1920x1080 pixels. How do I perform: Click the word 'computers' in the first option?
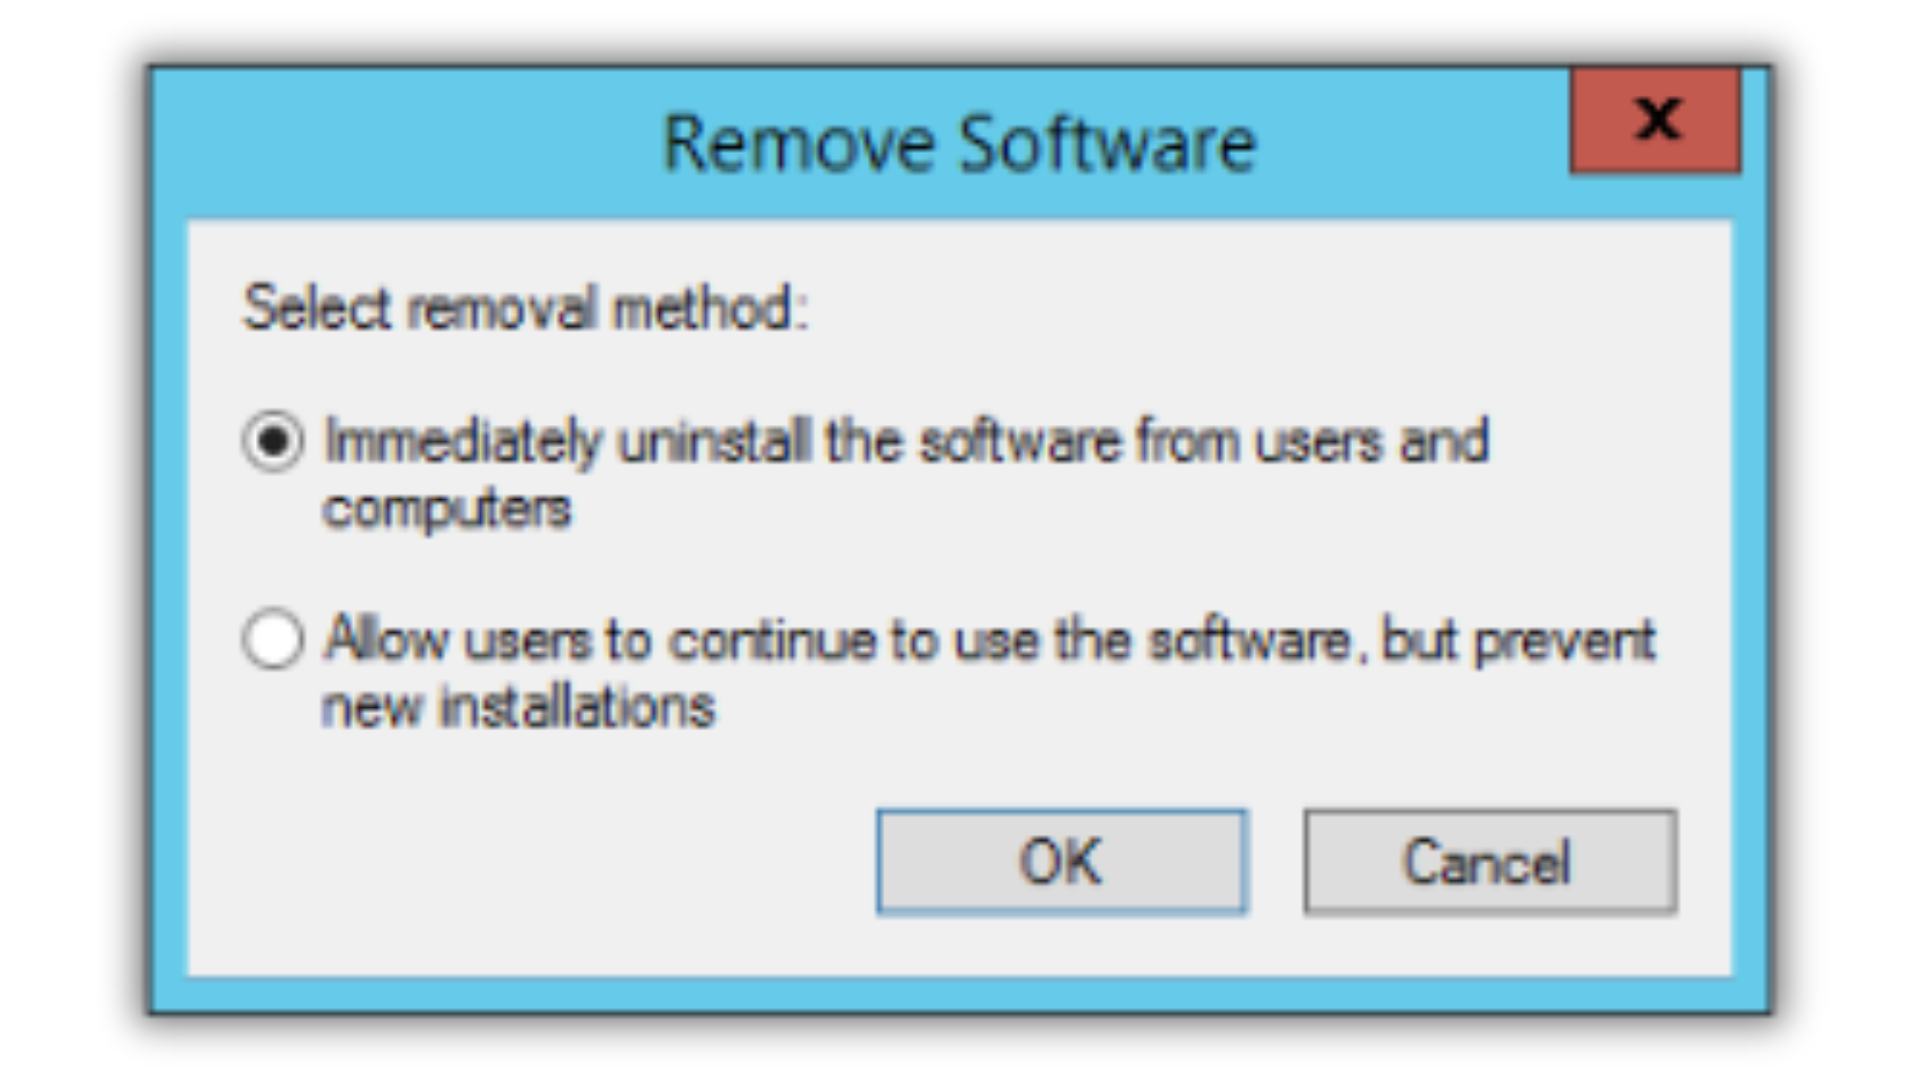[x=447, y=508]
